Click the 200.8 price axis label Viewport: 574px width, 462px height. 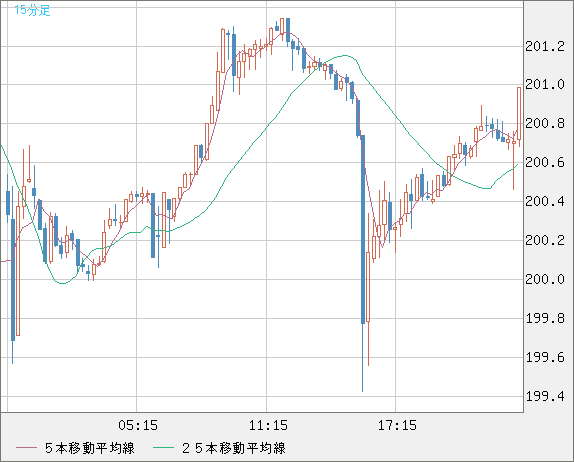[545, 123]
